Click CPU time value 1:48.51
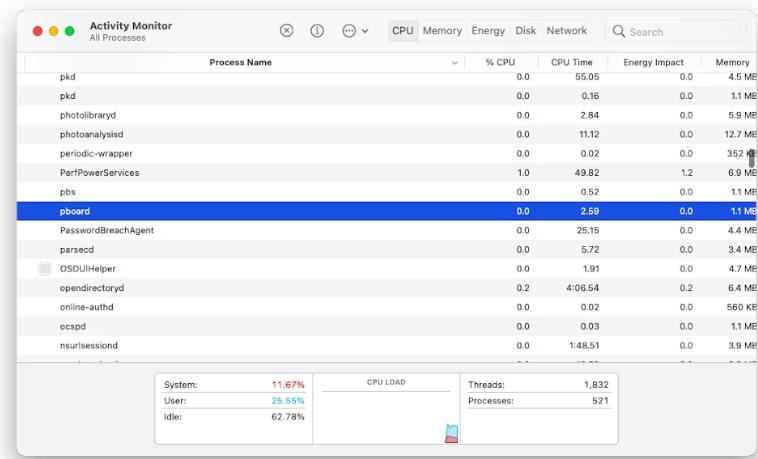This screenshot has width=758, height=459. [x=583, y=345]
